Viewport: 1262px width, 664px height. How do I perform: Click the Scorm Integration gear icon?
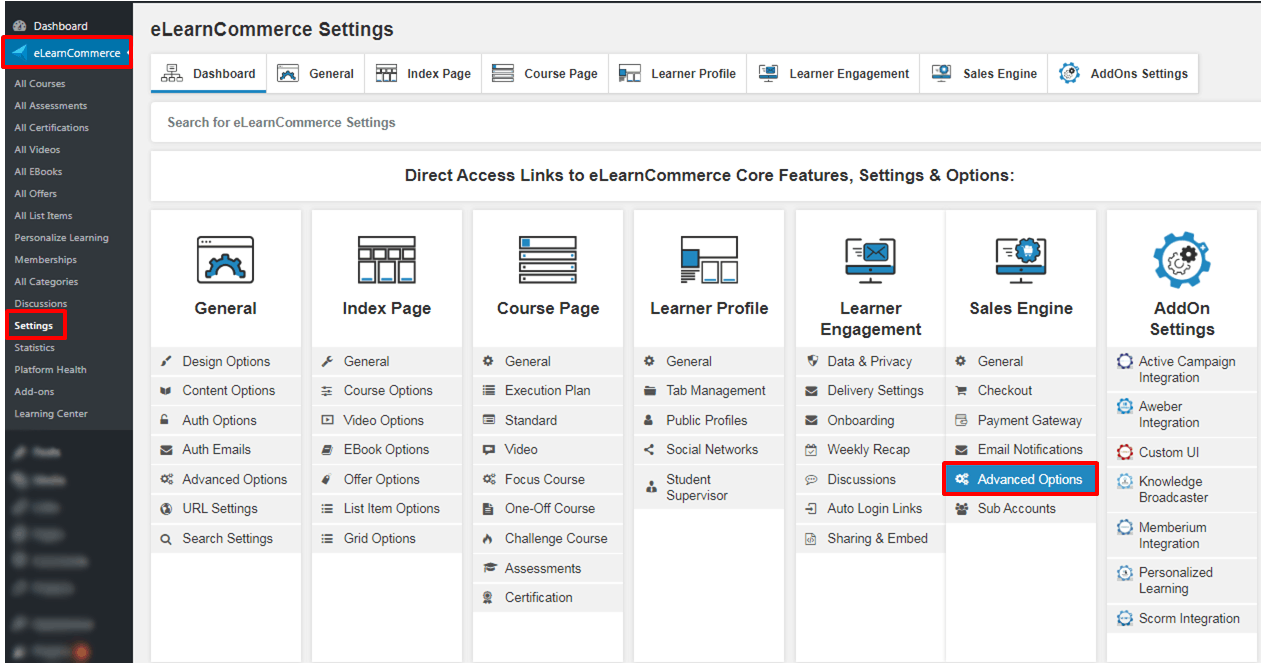(1123, 618)
